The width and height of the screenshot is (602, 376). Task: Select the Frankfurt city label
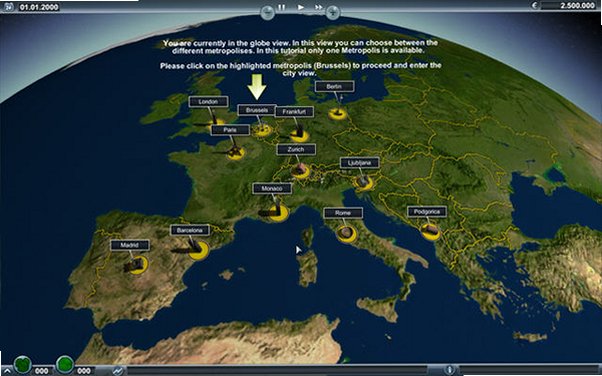tap(294, 112)
